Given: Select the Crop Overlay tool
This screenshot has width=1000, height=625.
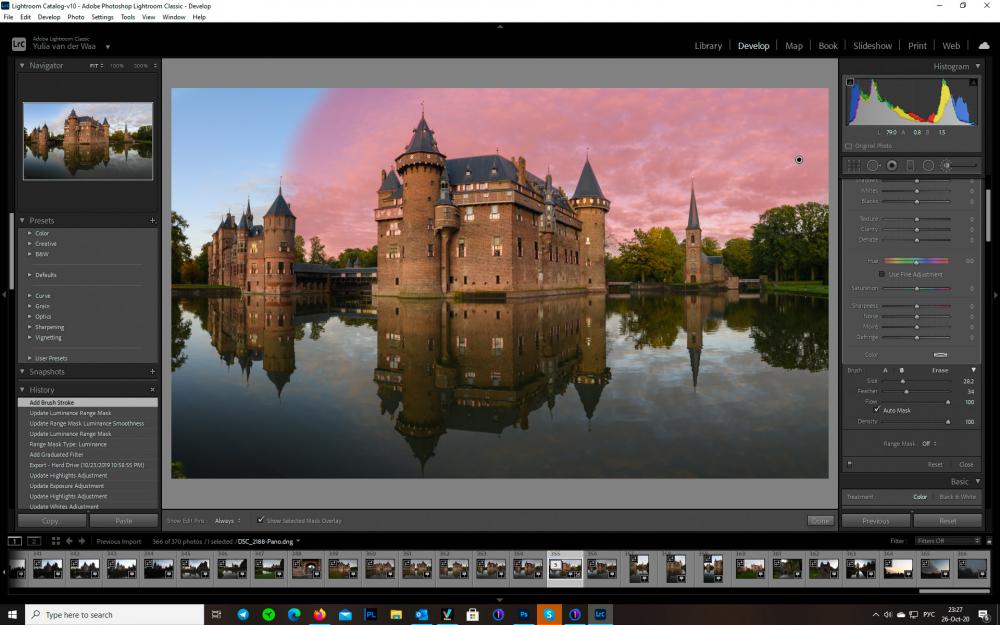Looking at the screenshot, I should pyautogui.click(x=853, y=166).
